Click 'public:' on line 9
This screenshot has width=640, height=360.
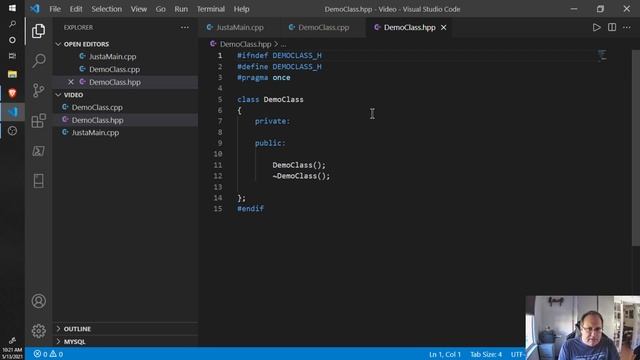[x=270, y=143]
